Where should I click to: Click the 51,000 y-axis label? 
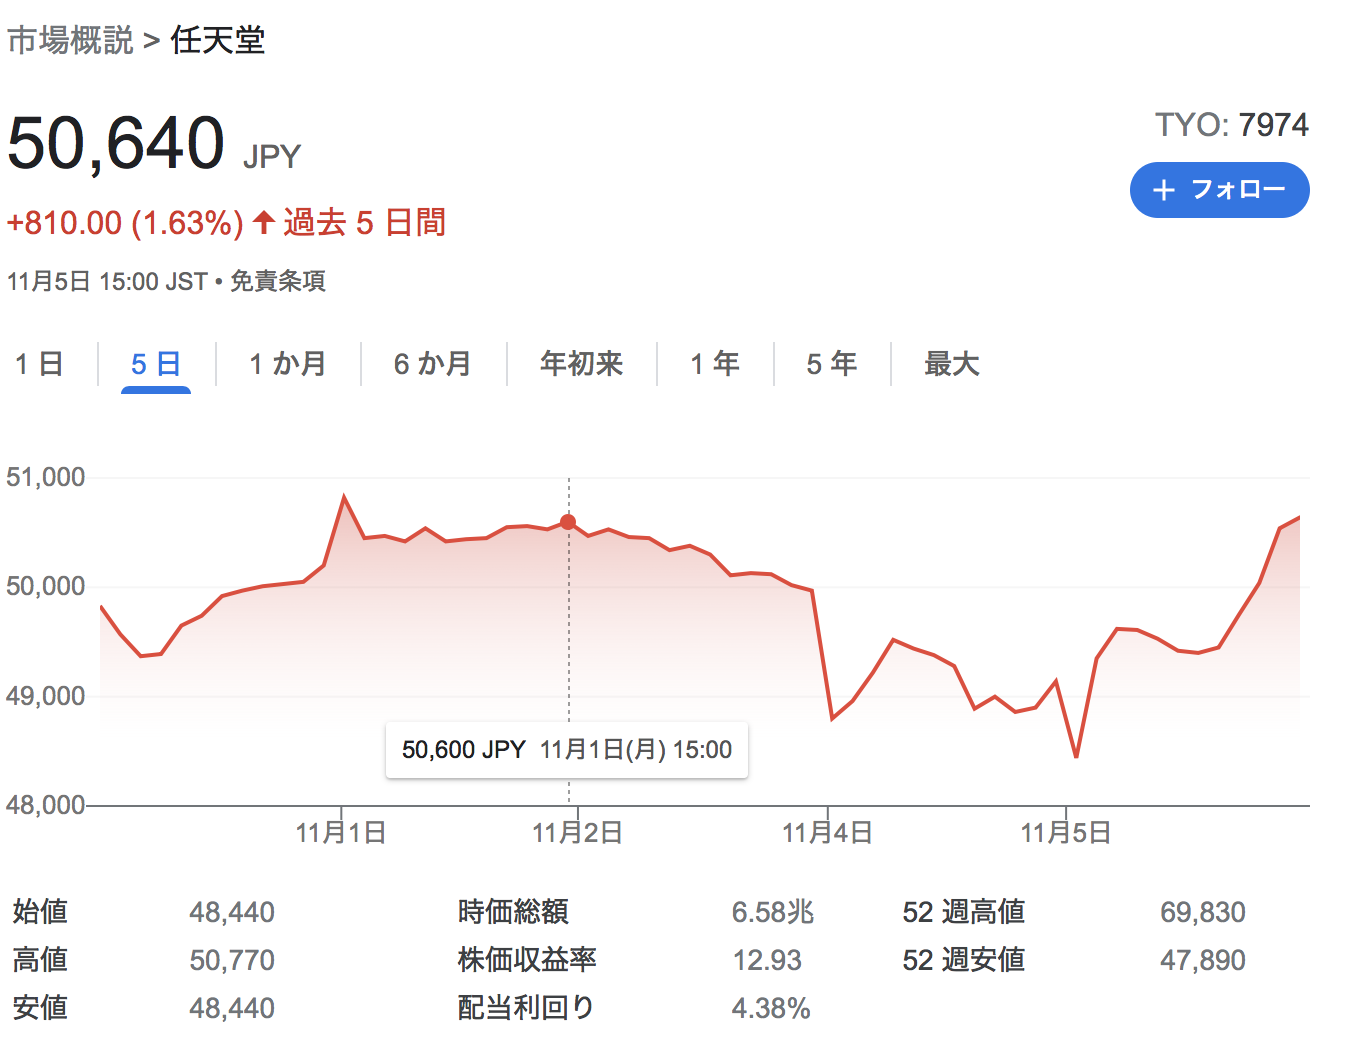[46, 477]
